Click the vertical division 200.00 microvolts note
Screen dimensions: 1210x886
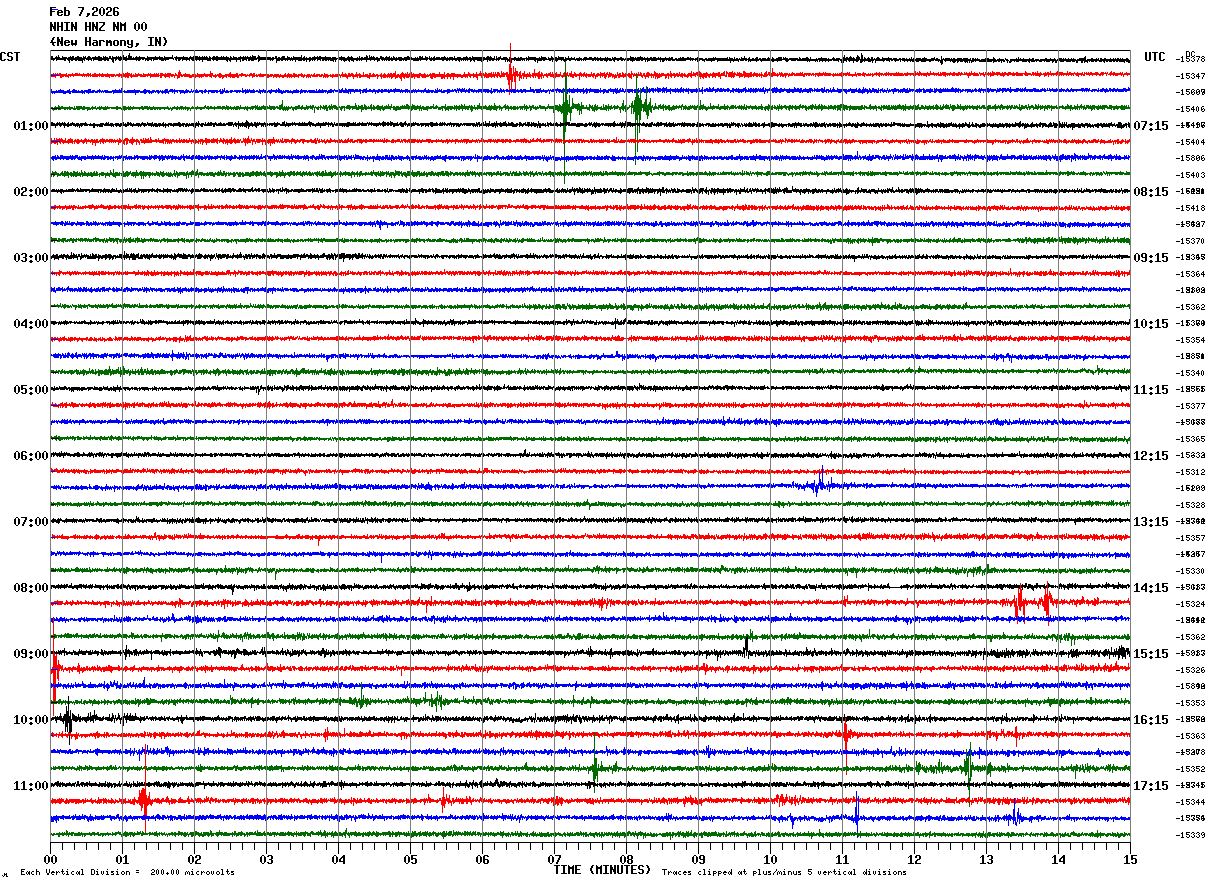click(x=128, y=872)
